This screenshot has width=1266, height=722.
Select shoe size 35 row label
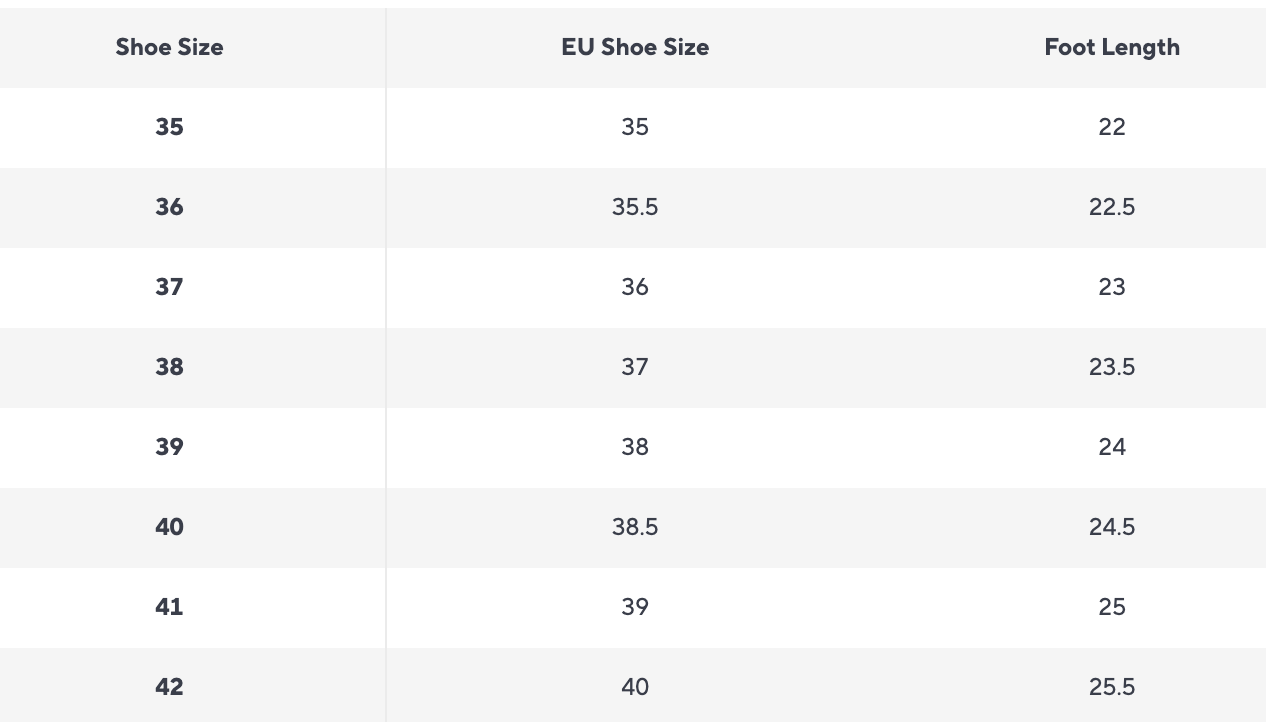169,127
